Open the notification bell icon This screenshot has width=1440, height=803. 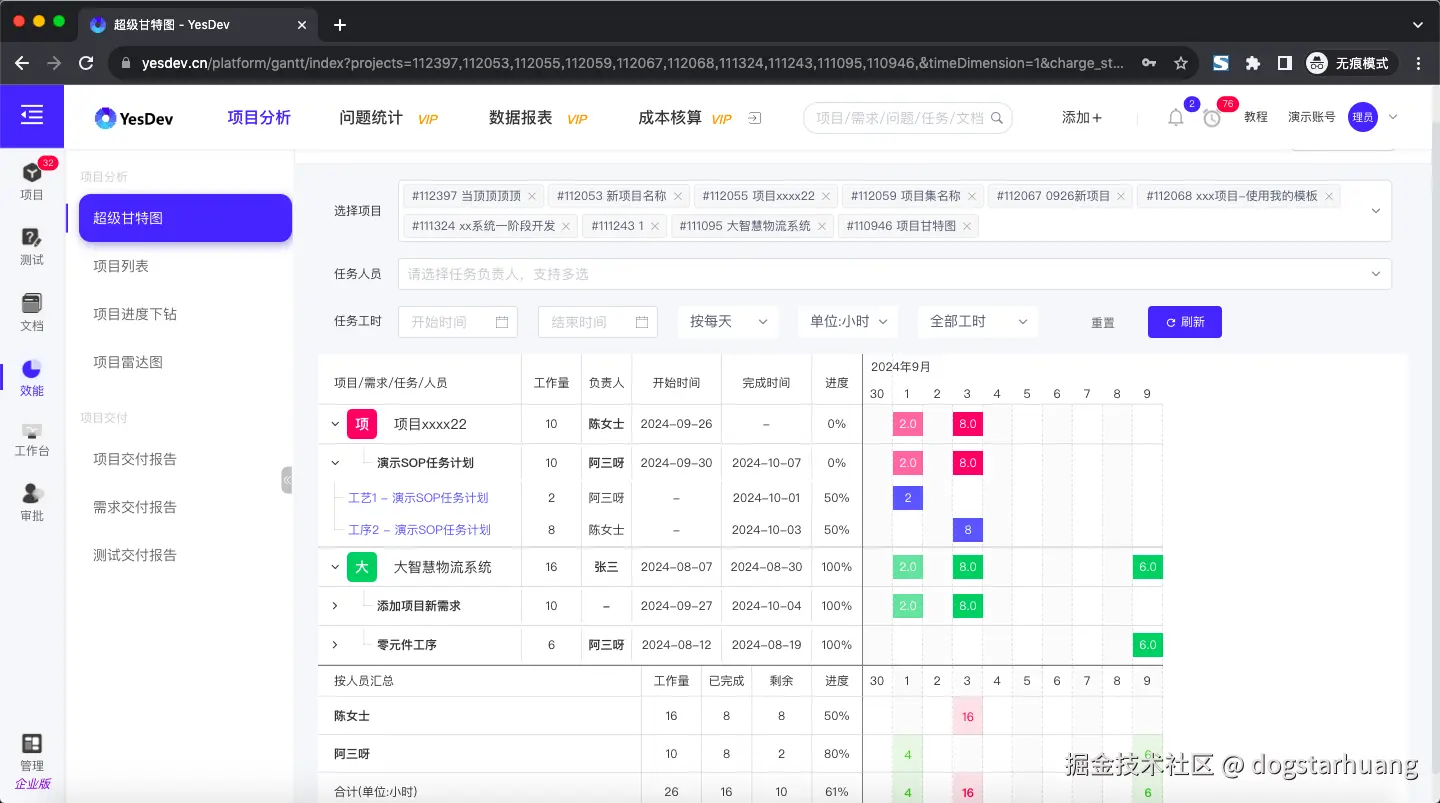(x=1176, y=117)
